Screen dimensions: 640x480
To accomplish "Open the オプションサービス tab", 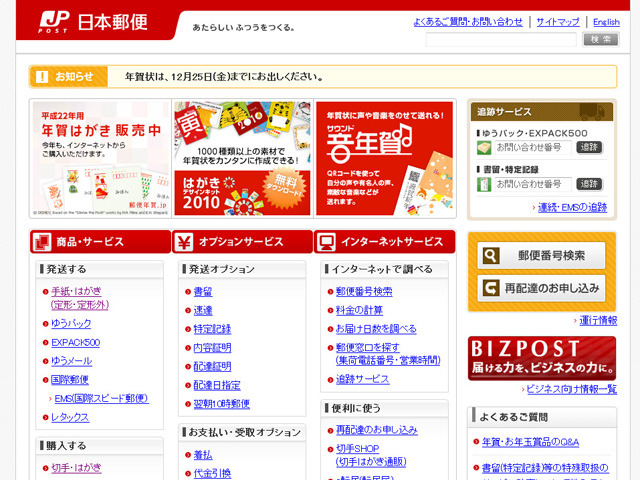I will [242, 242].
